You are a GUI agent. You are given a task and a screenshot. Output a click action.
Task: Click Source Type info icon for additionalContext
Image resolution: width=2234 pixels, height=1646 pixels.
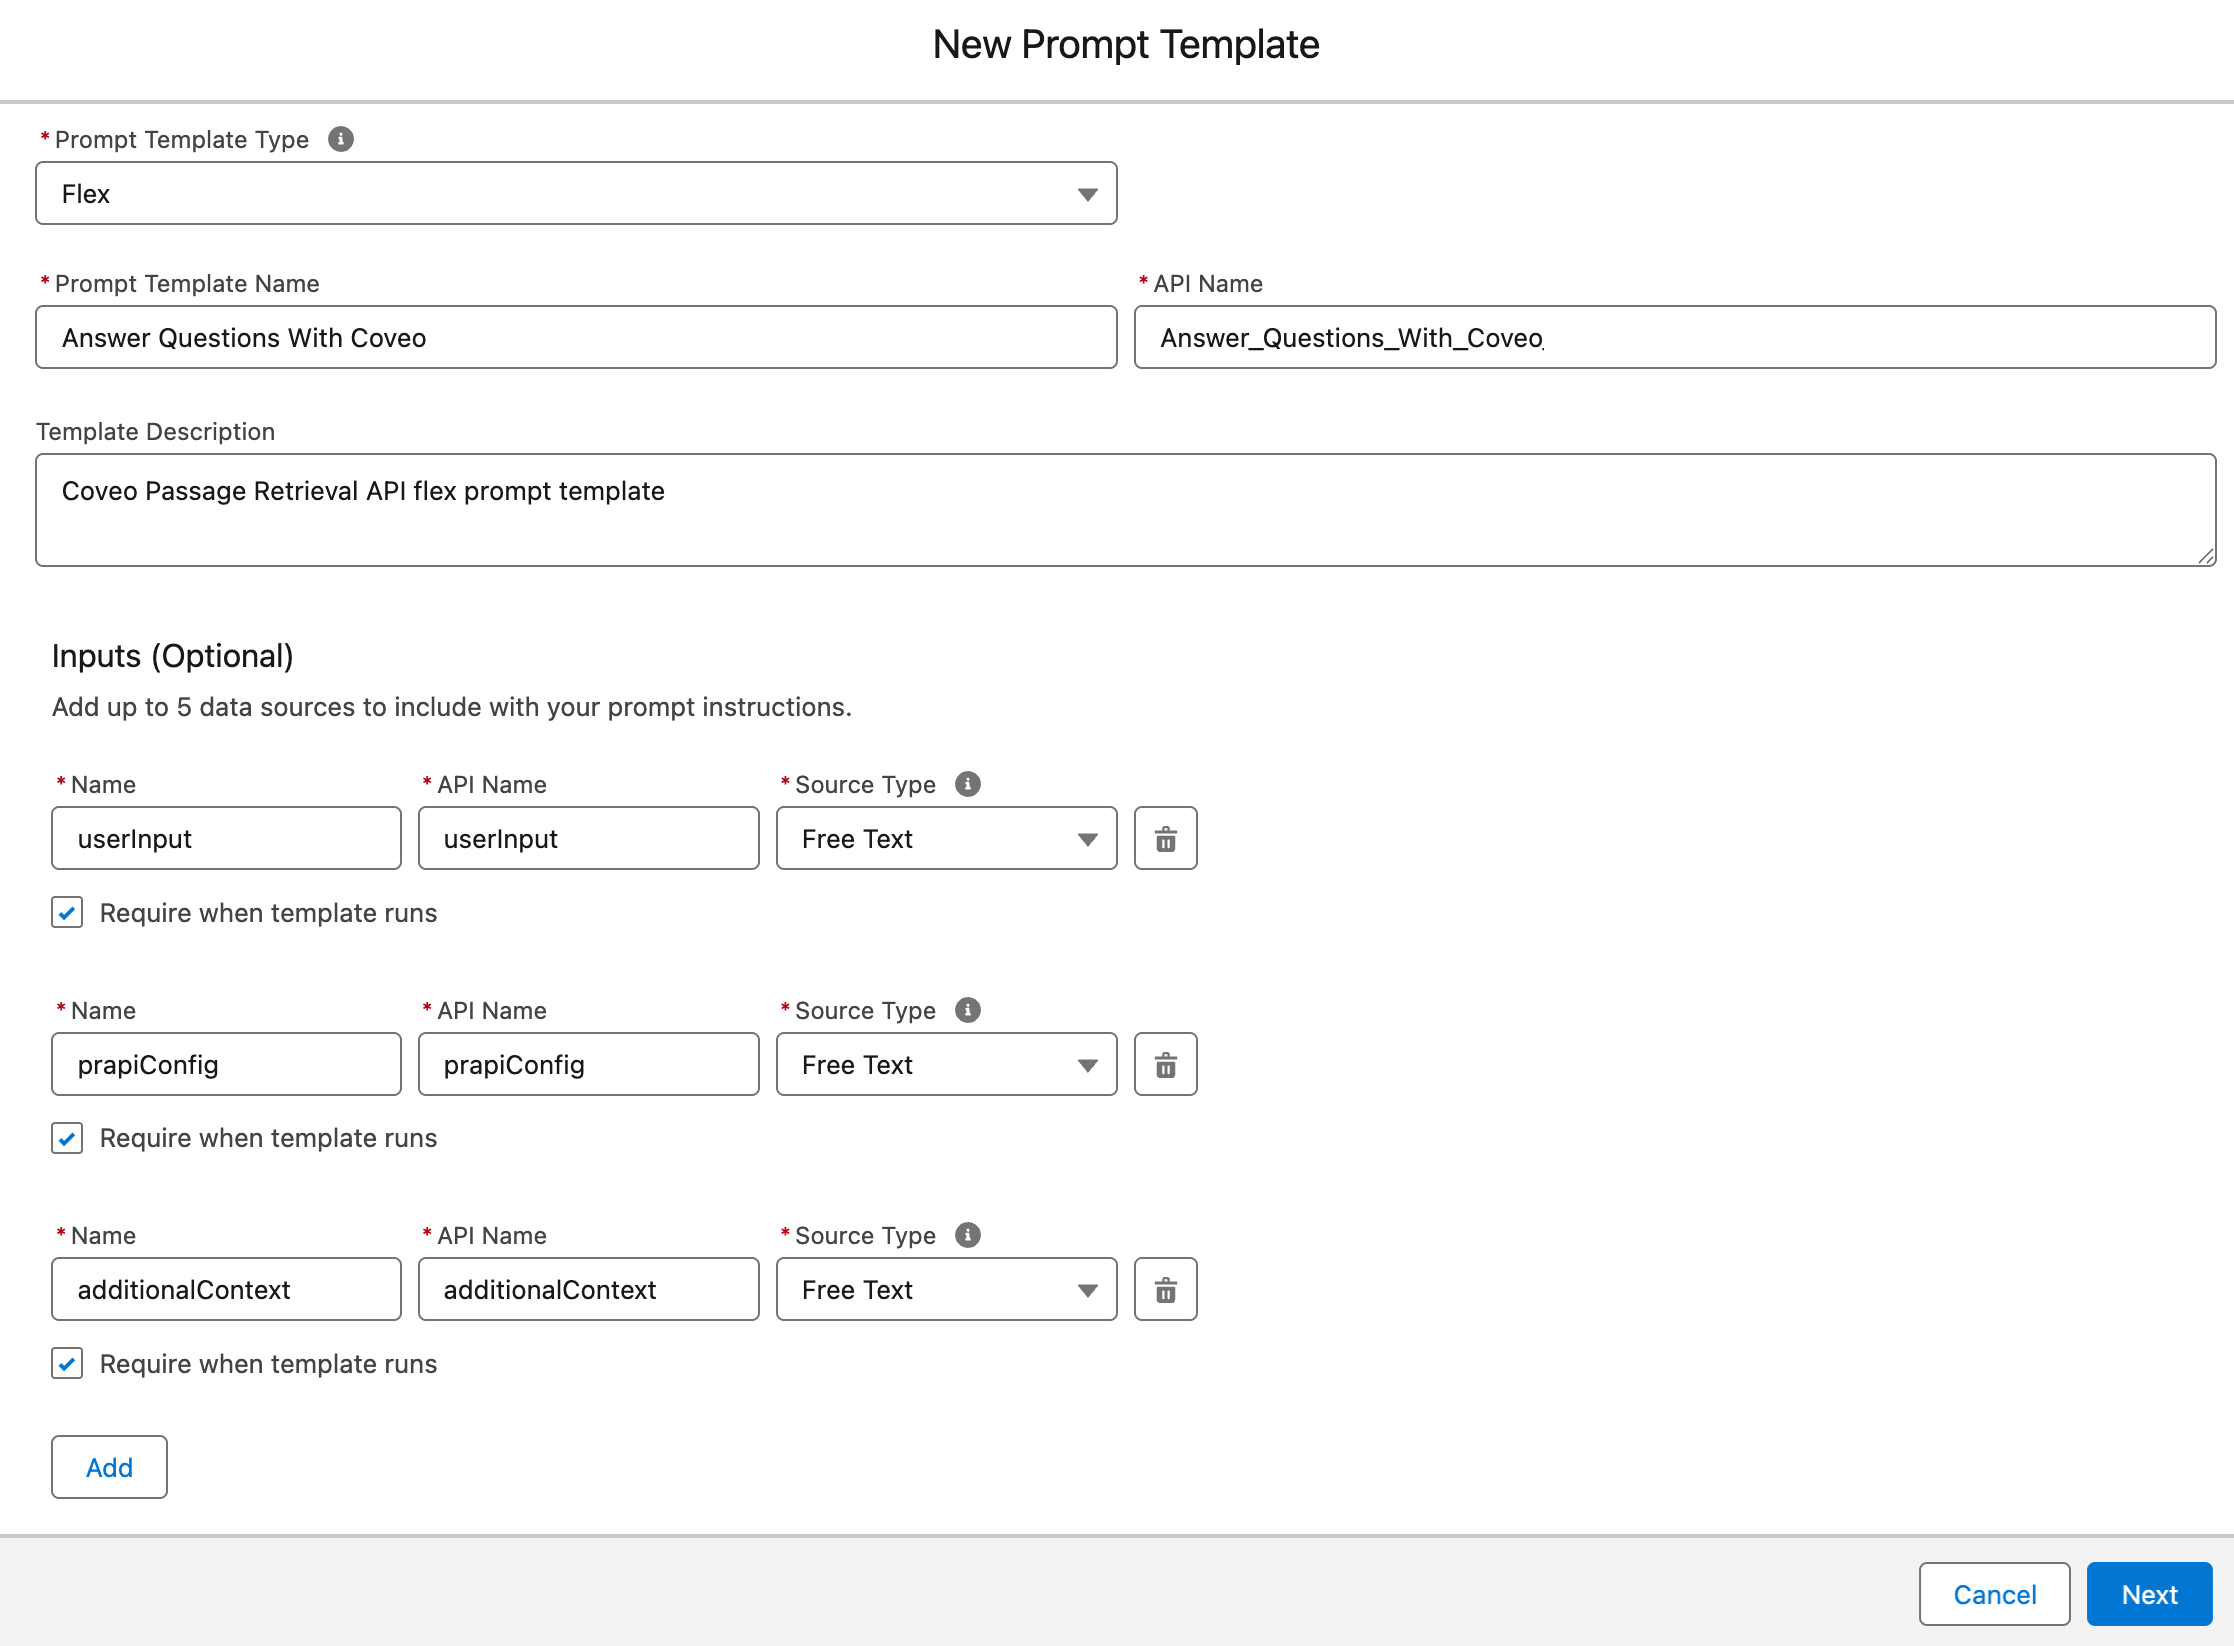967,1235
